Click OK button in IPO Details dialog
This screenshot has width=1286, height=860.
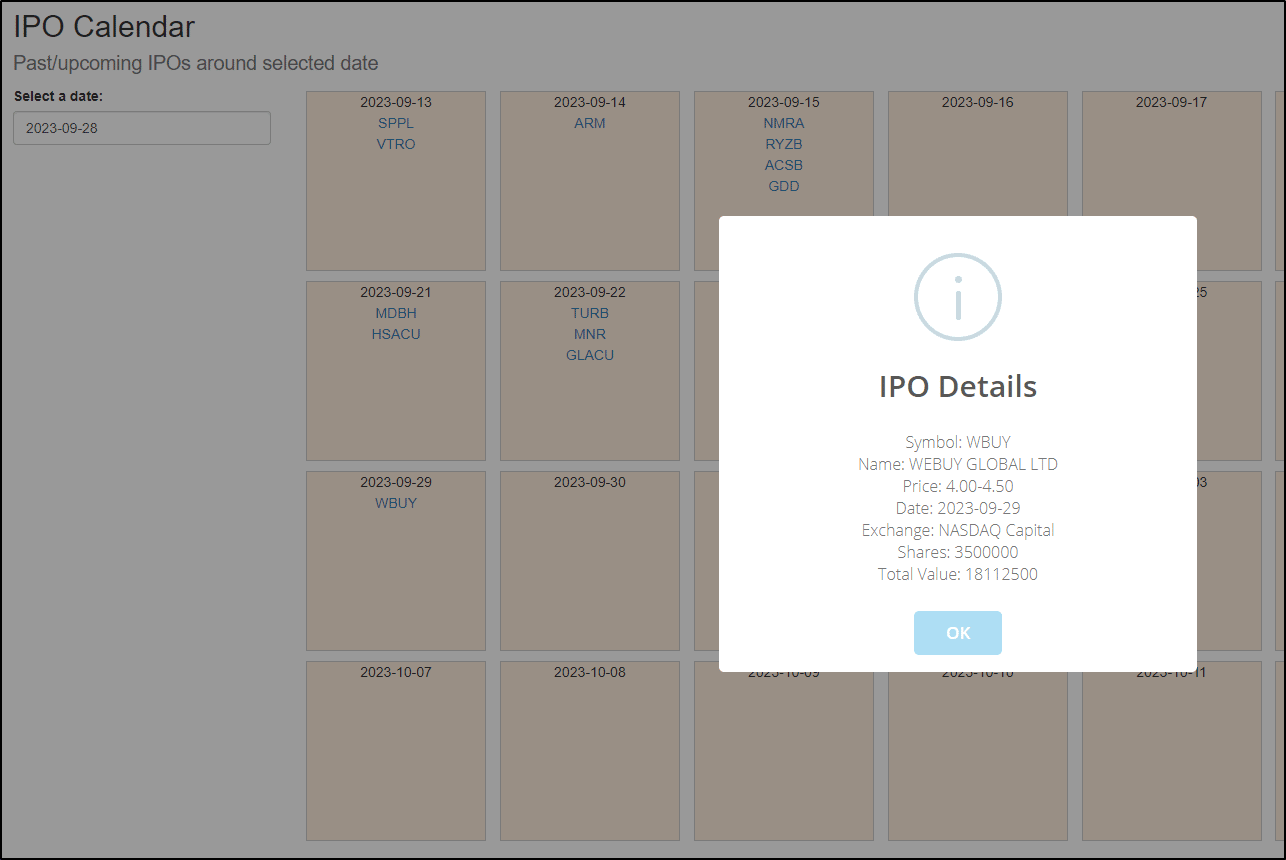click(957, 633)
